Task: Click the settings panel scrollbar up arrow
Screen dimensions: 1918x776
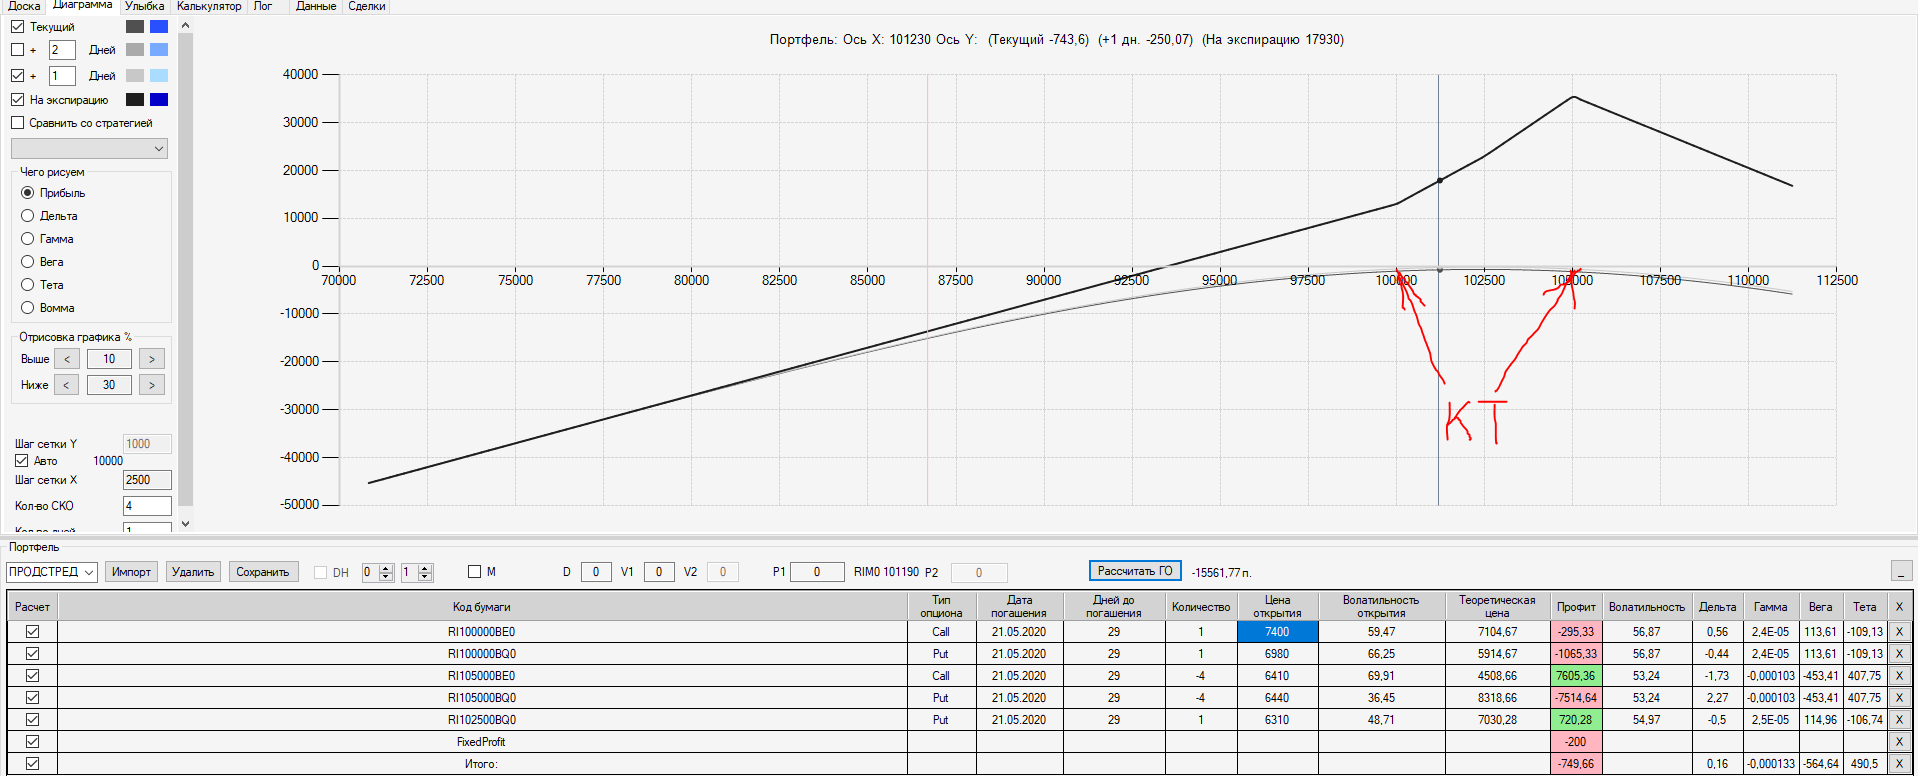Action: coord(185,25)
